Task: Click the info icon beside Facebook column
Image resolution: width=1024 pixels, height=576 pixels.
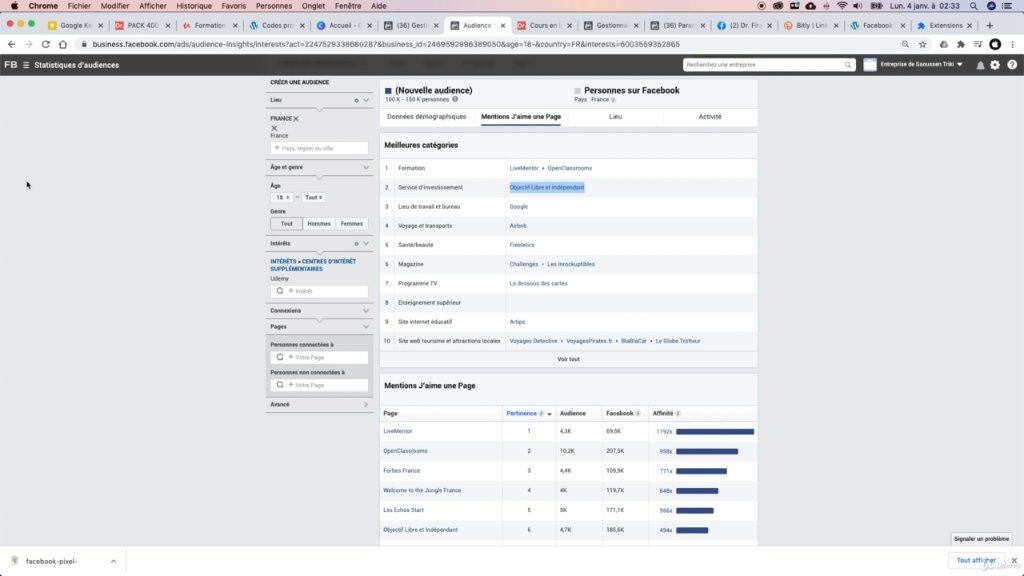Action: tap(638, 413)
